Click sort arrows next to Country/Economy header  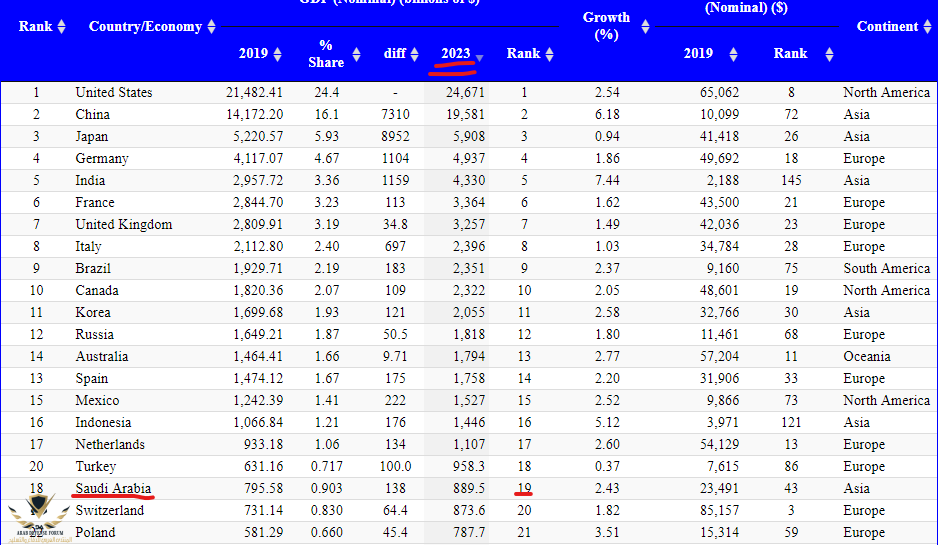pos(211,27)
